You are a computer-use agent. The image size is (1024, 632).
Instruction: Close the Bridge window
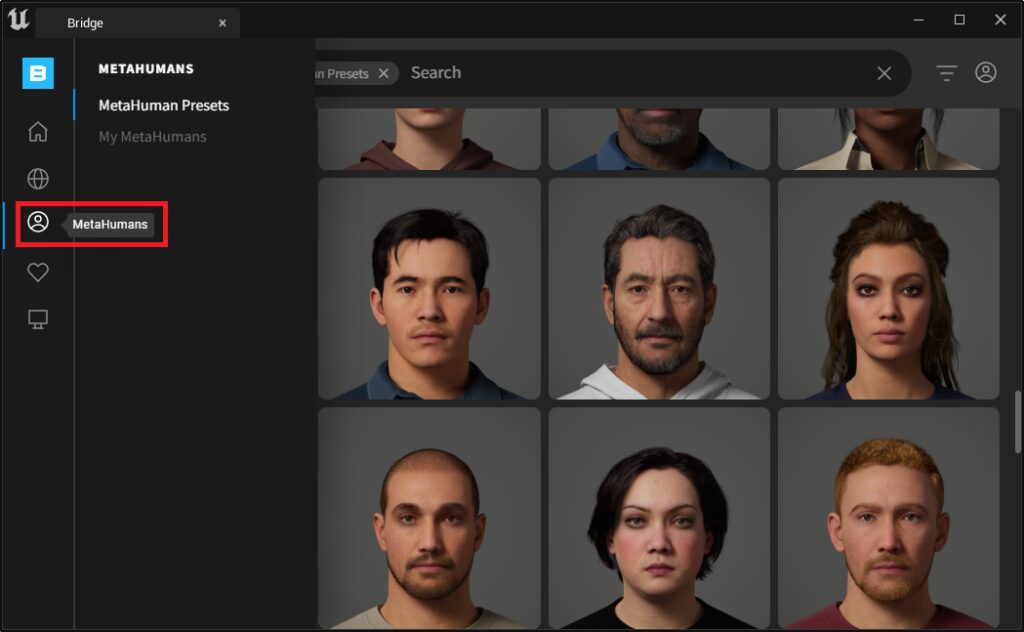point(1000,20)
